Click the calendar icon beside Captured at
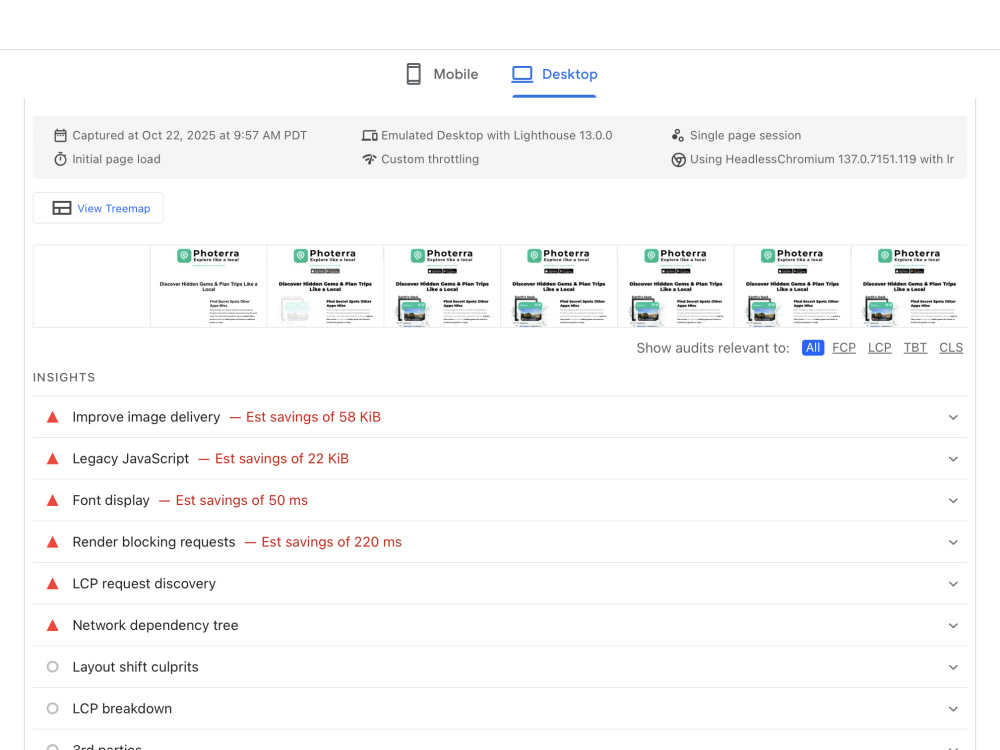Screen dimensions: 1000x750 click(61, 135)
